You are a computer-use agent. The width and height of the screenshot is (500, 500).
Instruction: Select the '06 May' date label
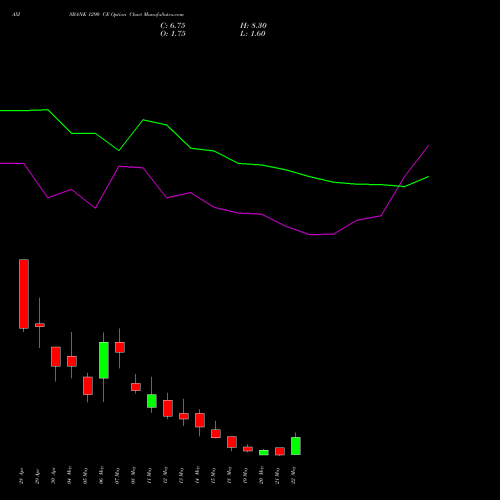tap(102, 476)
